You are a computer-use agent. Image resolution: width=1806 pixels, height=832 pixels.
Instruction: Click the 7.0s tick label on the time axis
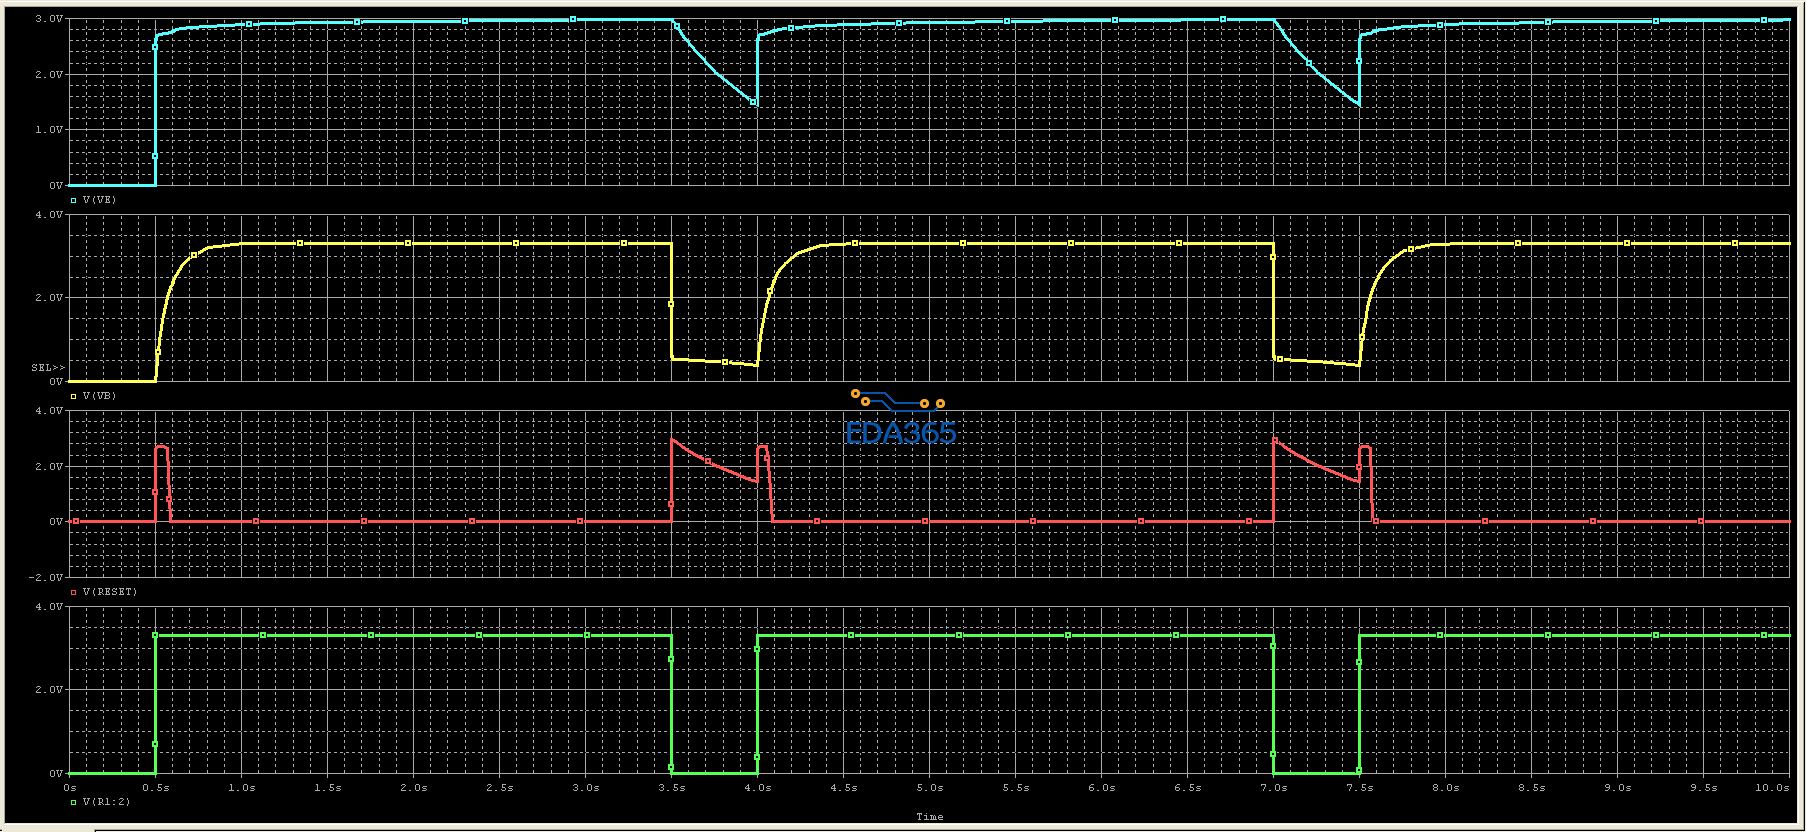(1274, 788)
